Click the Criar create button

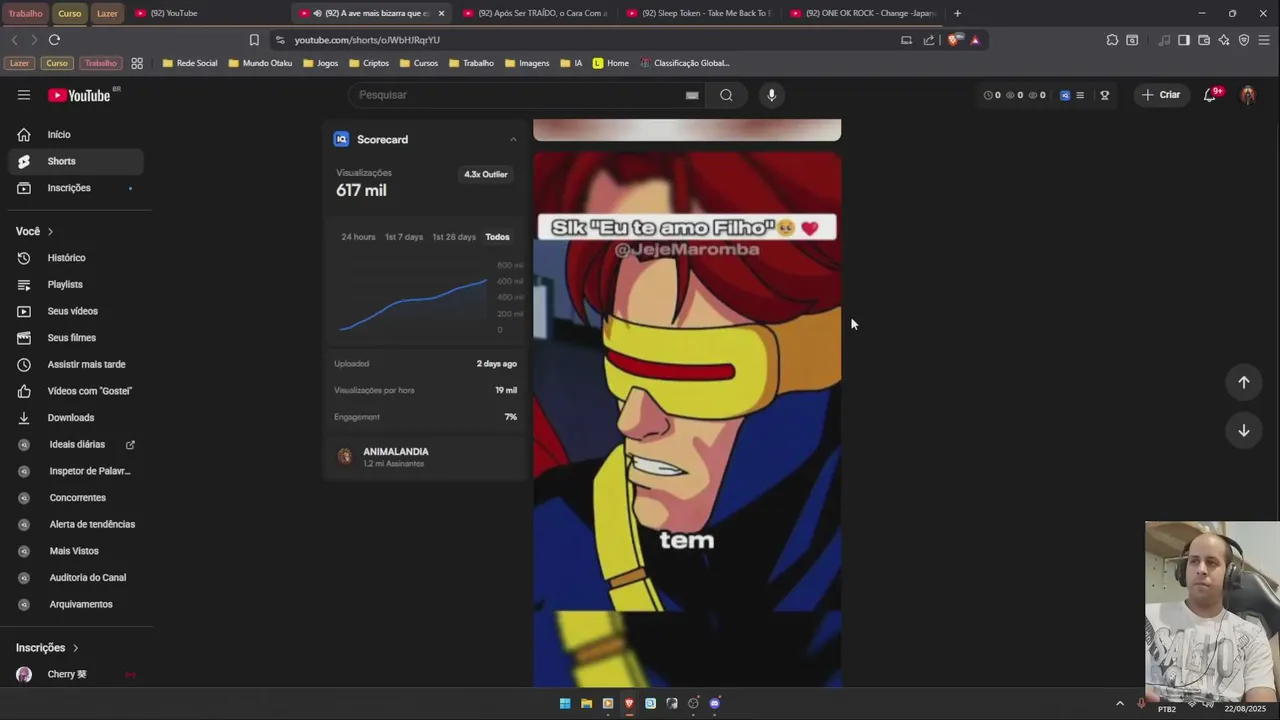1161,95
